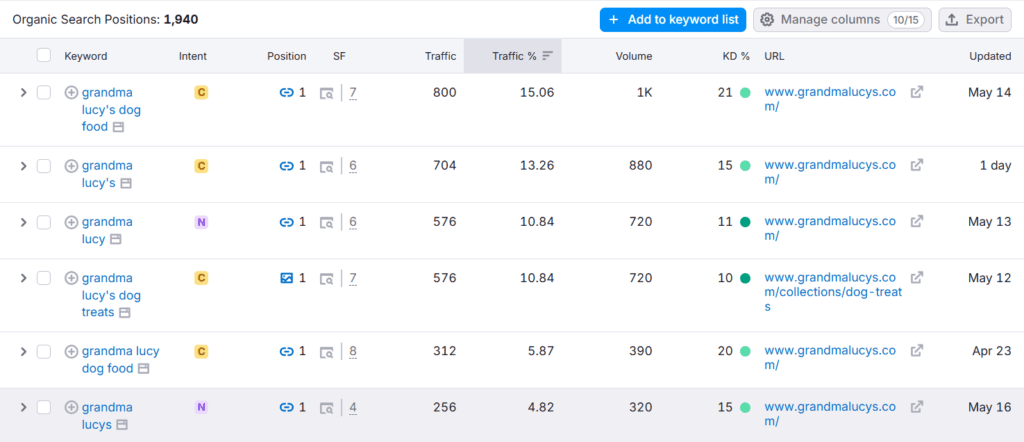The height and width of the screenshot is (442, 1024).
Task: Open SERP snapshot icon in May 12 row
Action: [327, 279]
